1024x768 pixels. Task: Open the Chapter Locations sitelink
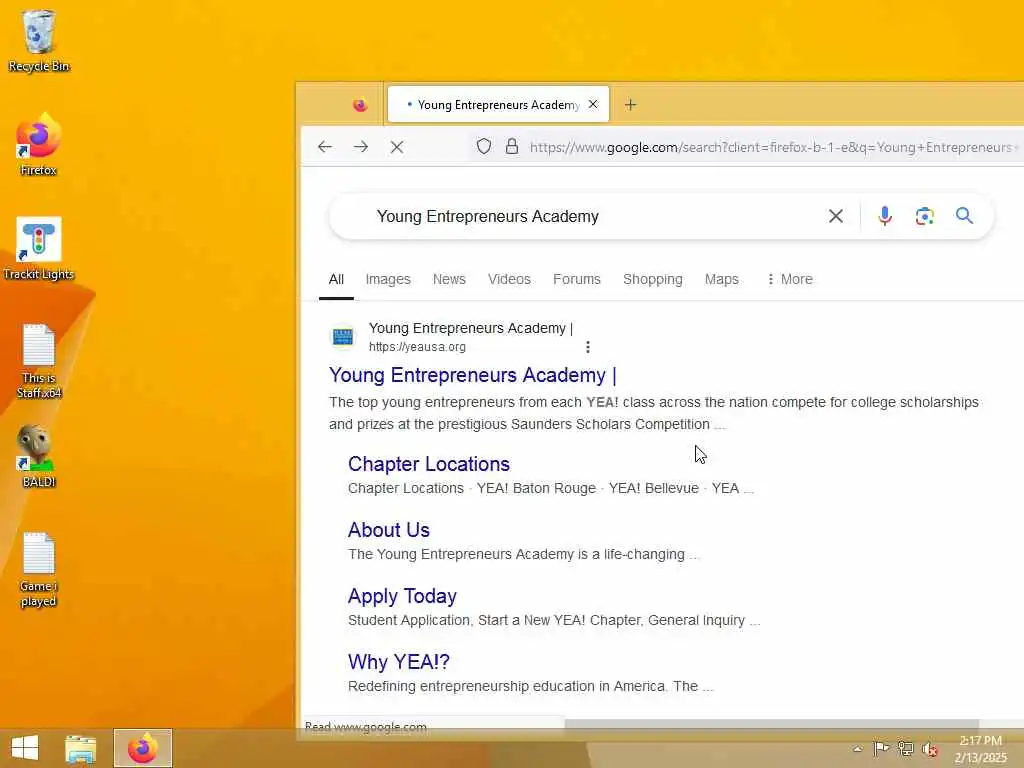[x=428, y=464]
